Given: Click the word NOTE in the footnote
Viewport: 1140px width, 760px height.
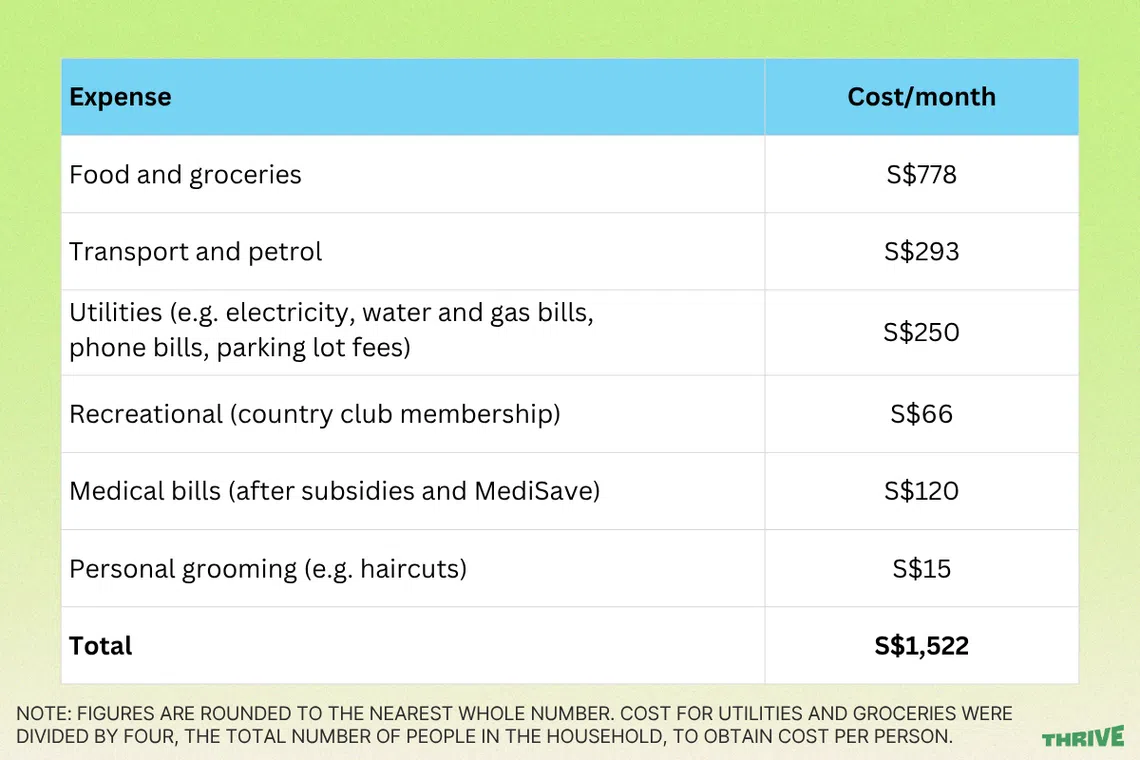Looking at the screenshot, I should click(x=41, y=714).
